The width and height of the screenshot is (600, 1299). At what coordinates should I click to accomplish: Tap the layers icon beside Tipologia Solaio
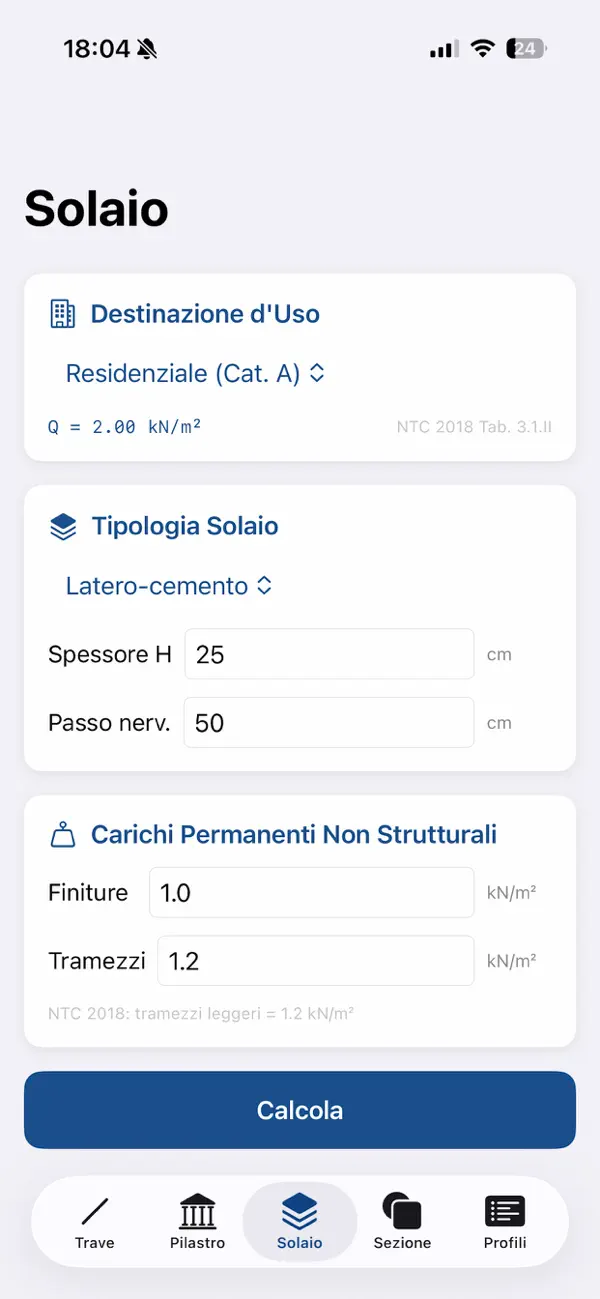63,526
